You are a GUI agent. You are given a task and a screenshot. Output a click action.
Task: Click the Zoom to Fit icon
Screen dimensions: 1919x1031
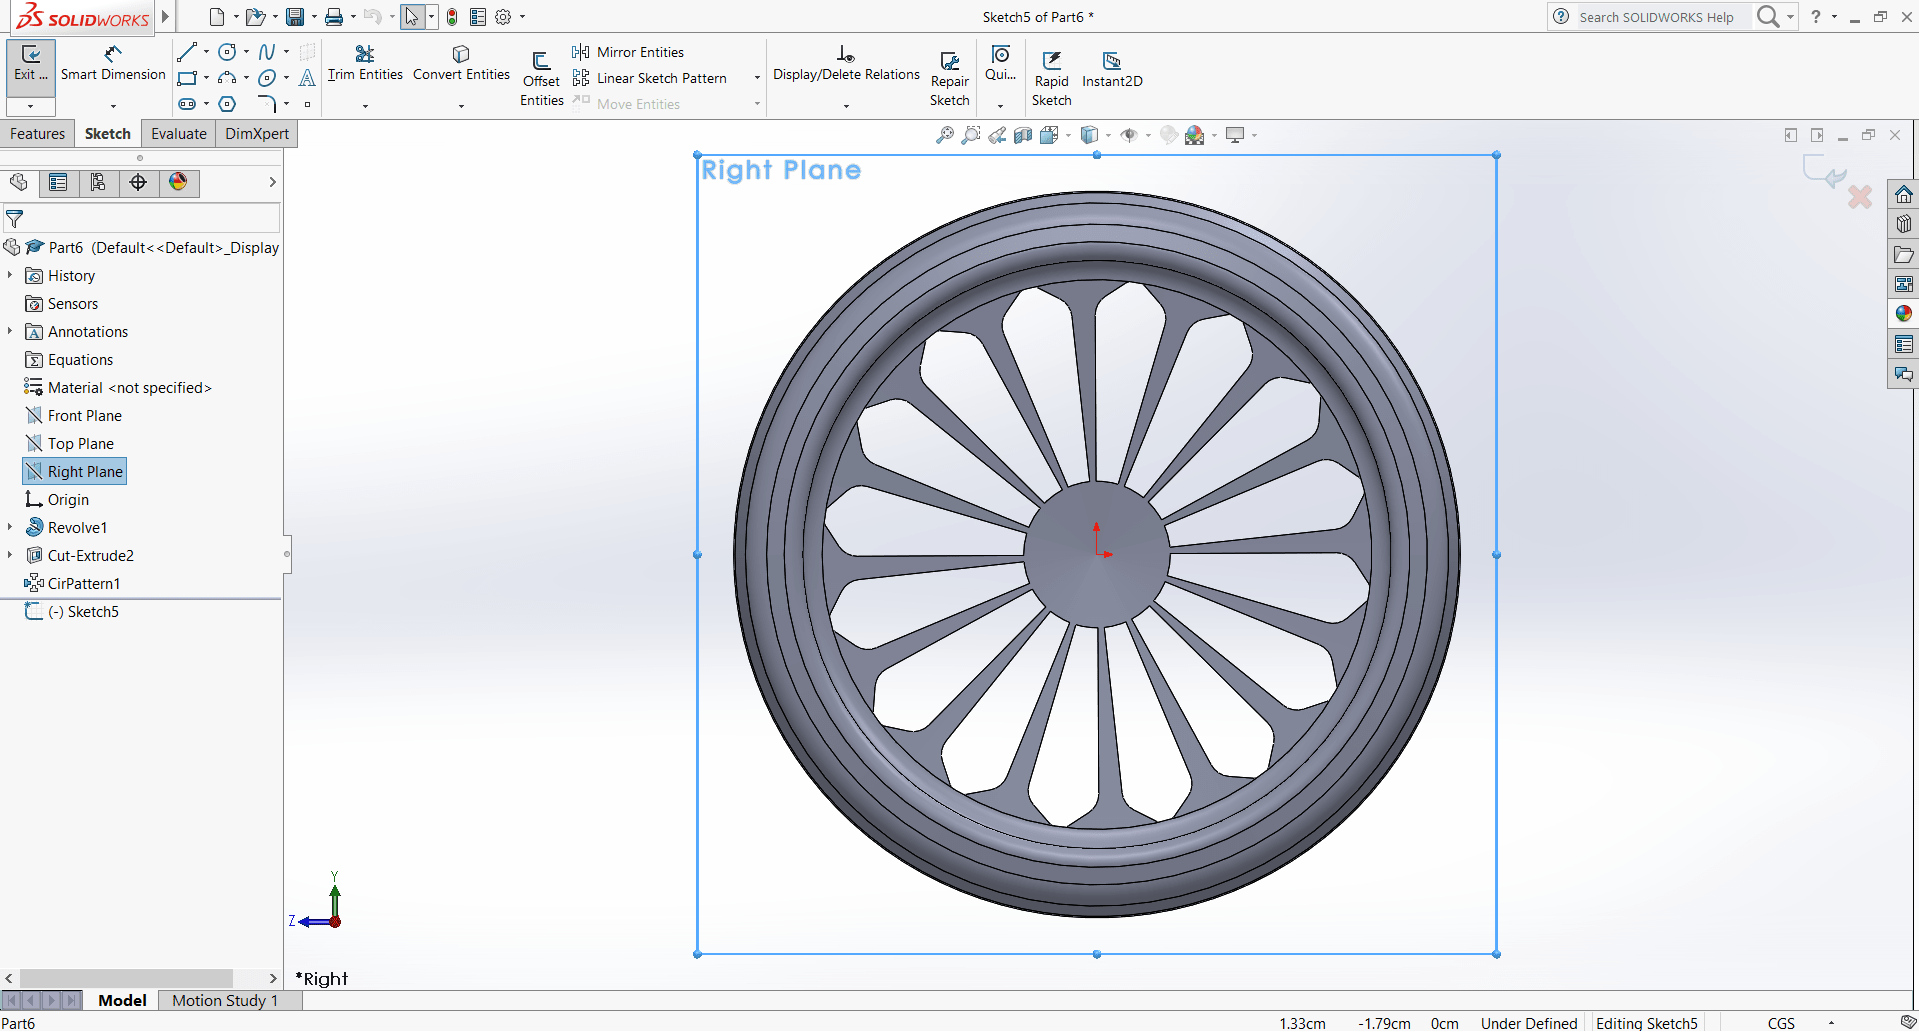944,135
